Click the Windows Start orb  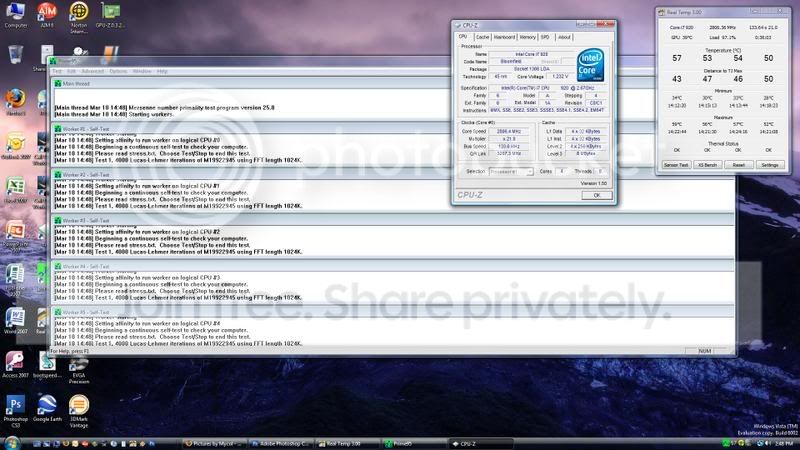pos(11,443)
